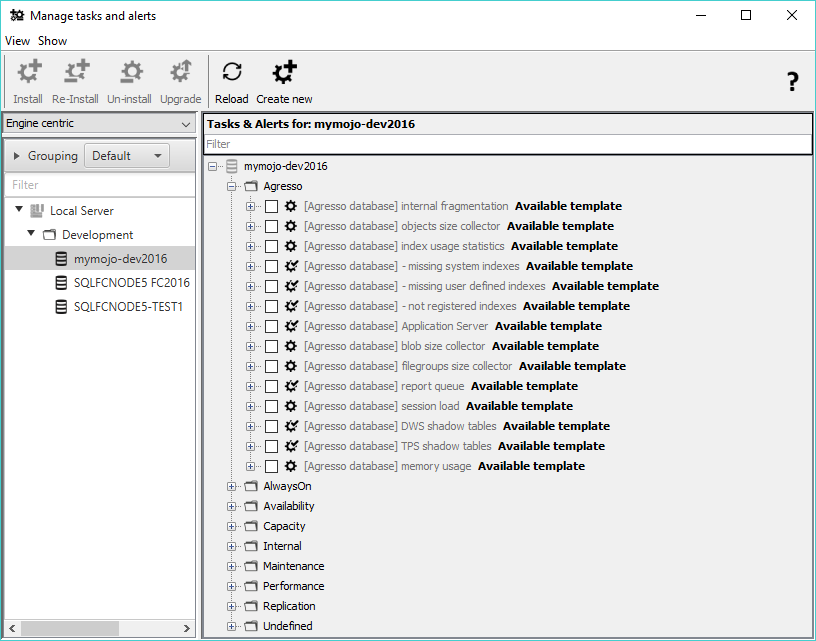Click Available template for Application Server

pyautogui.click(x=548, y=326)
